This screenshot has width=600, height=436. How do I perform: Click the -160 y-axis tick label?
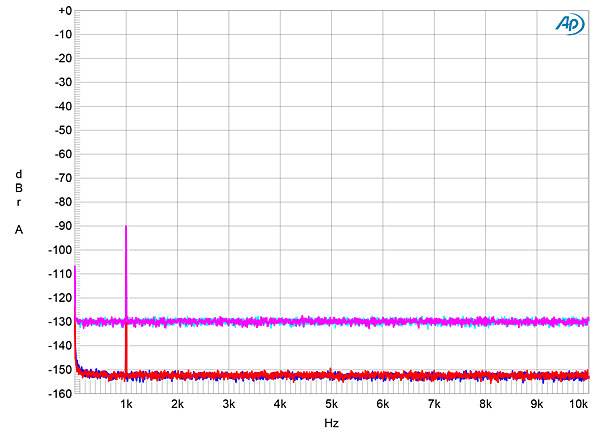point(57,394)
